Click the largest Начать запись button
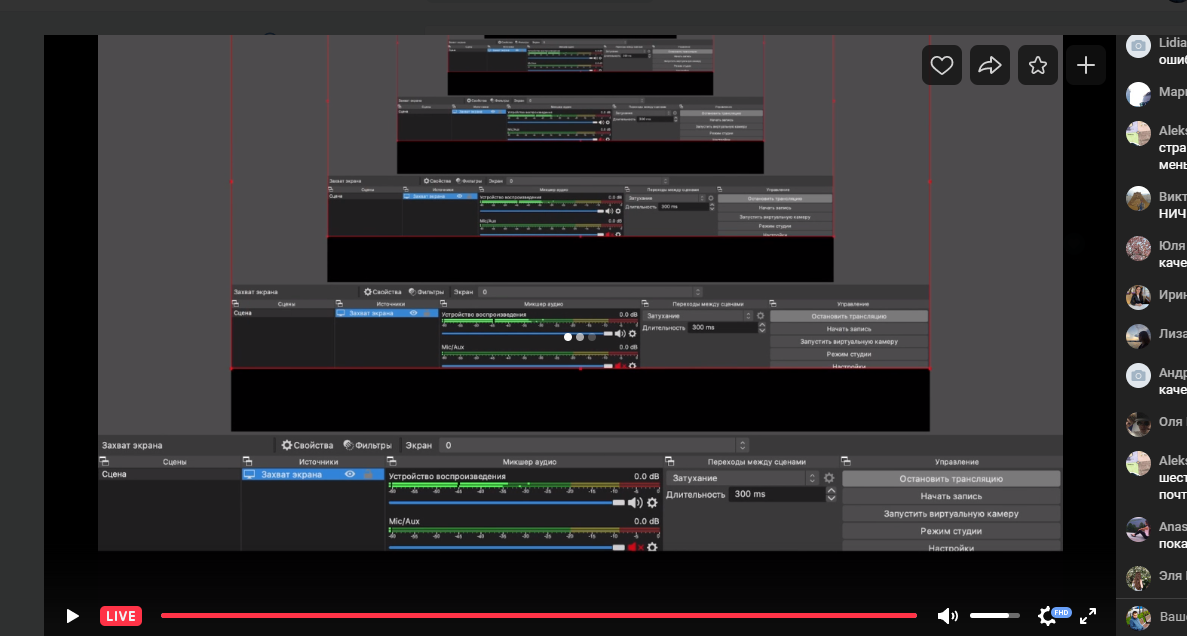The image size is (1187, 636). click(x=950, y=496)
